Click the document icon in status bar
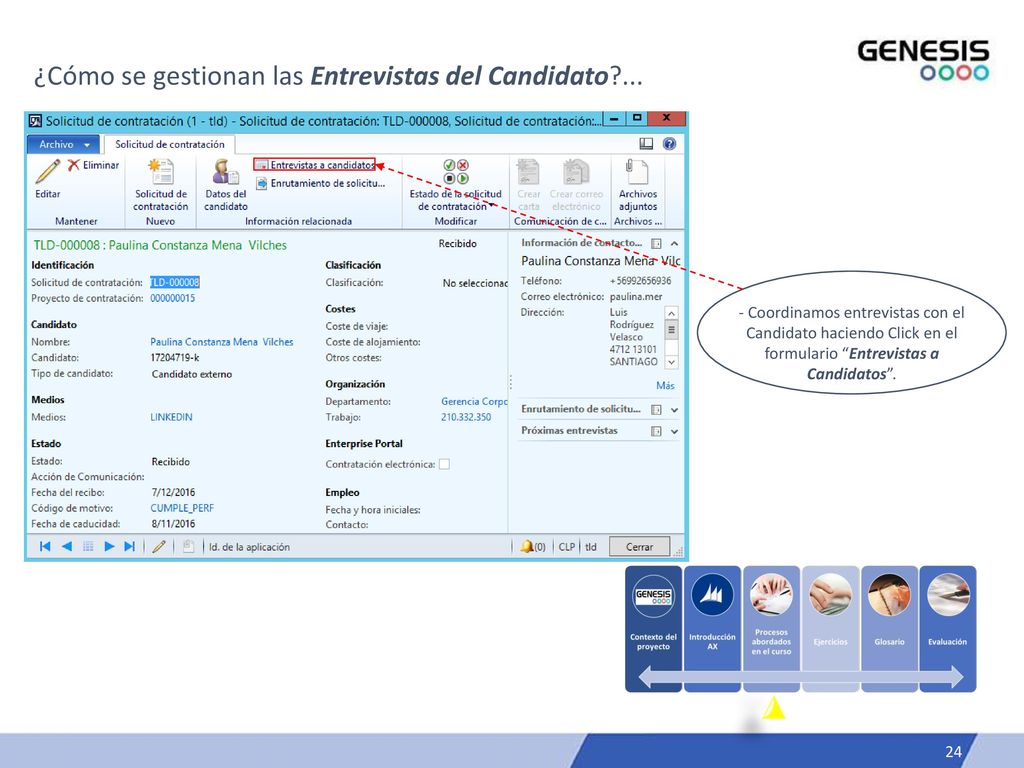The height and width of the screenshot is (768, 1024). click(x=188, y=547)
